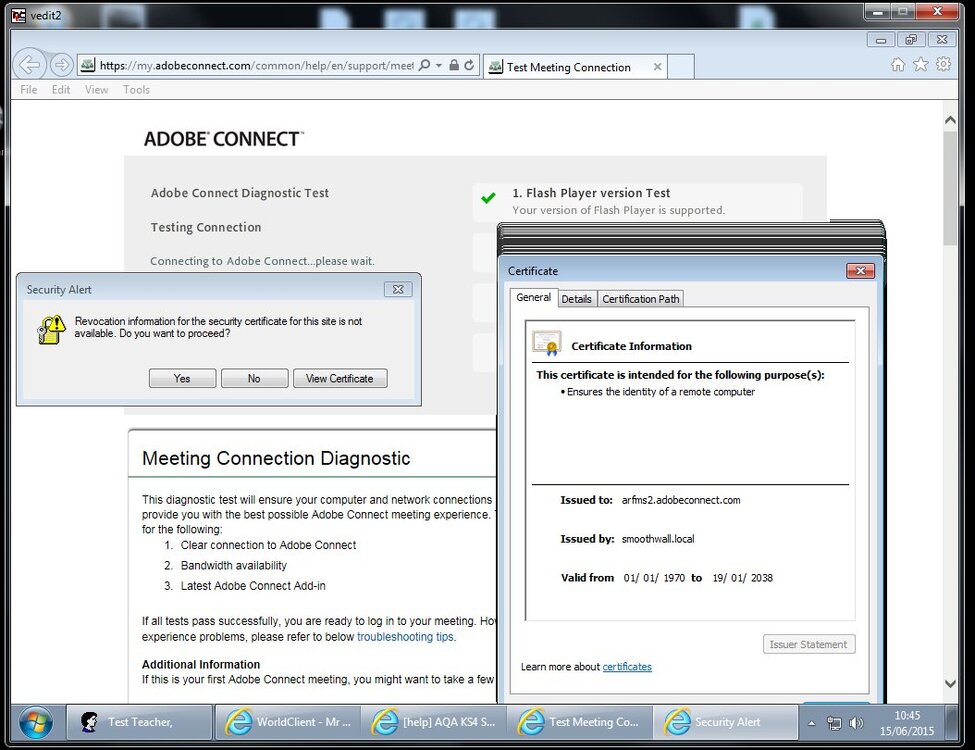Viewport: 975px width, 750px height.
Task: Open the address bar autocomplete dropdown arrow
Action: (438, 65)
